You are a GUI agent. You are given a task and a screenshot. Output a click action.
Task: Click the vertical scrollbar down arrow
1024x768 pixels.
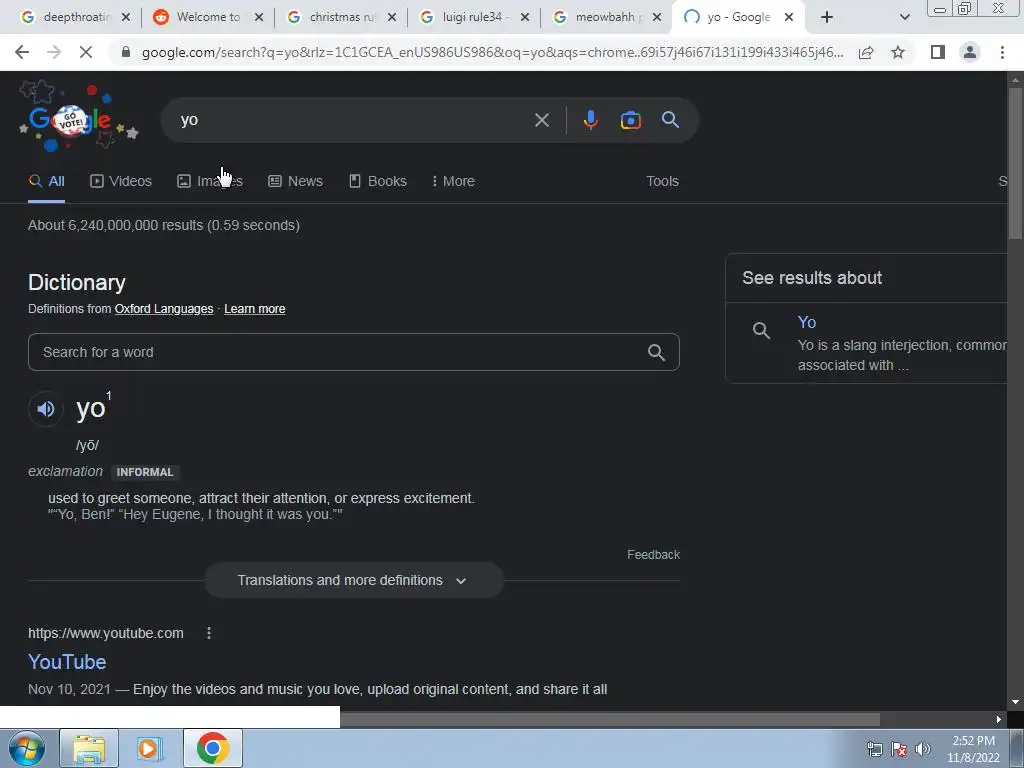click(x=1015, y=702)
